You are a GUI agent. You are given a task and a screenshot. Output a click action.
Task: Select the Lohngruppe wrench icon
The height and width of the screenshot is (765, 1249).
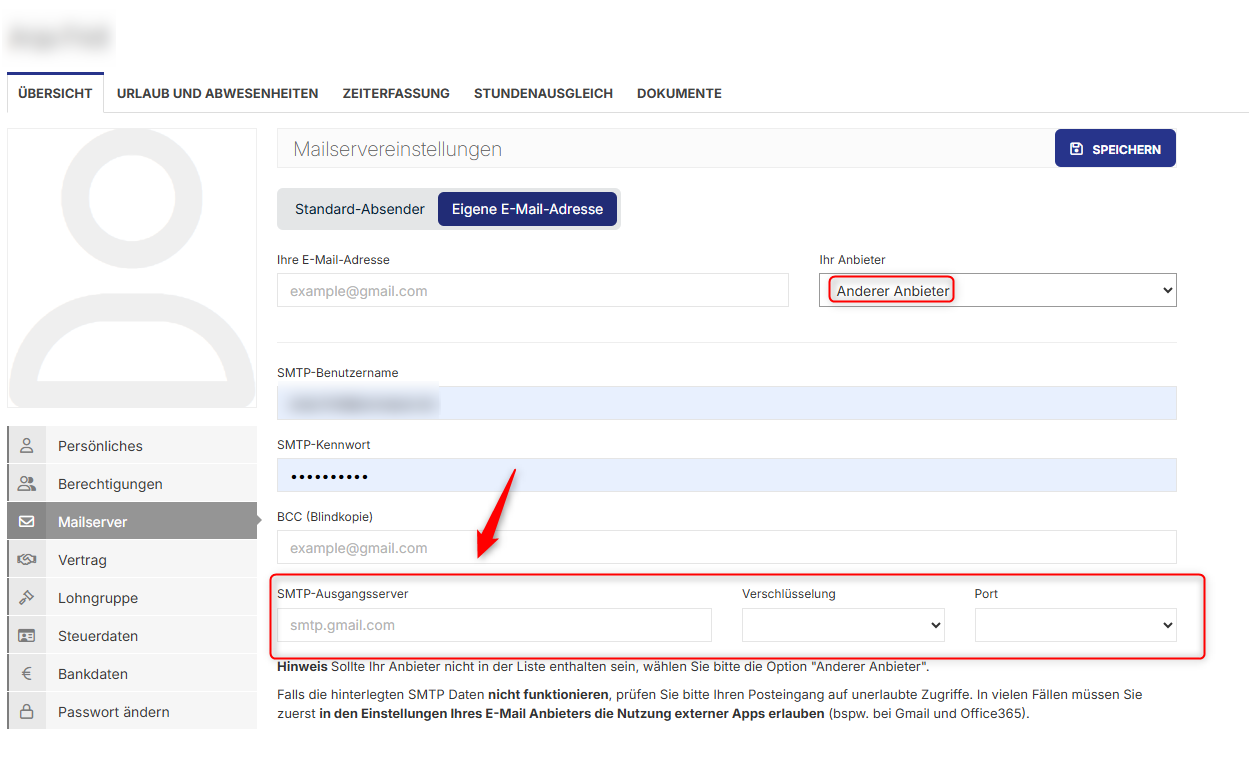click(26, 596)
